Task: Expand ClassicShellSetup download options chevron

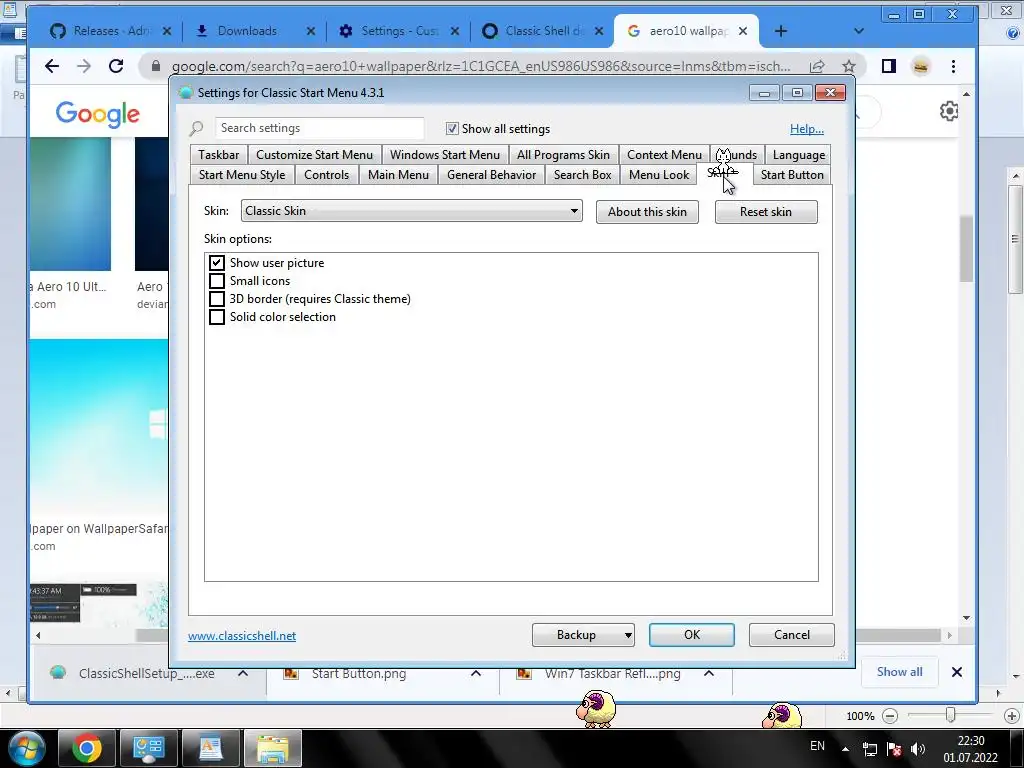Action: pyautogui.click(x=243, y=673)
